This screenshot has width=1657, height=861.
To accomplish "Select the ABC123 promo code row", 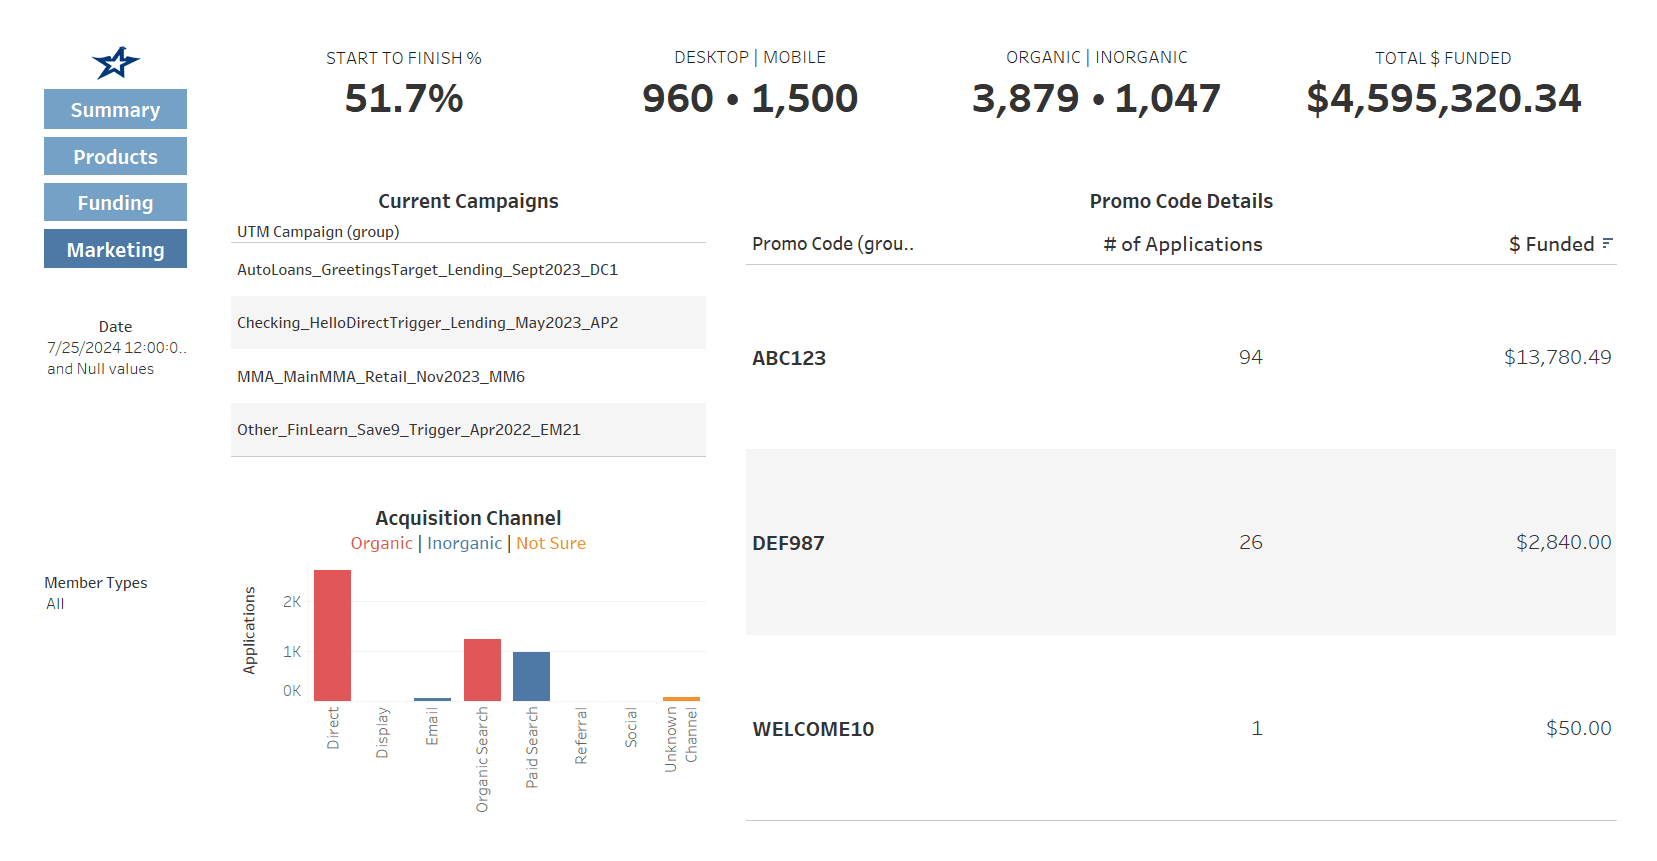I will click(789, 358).
